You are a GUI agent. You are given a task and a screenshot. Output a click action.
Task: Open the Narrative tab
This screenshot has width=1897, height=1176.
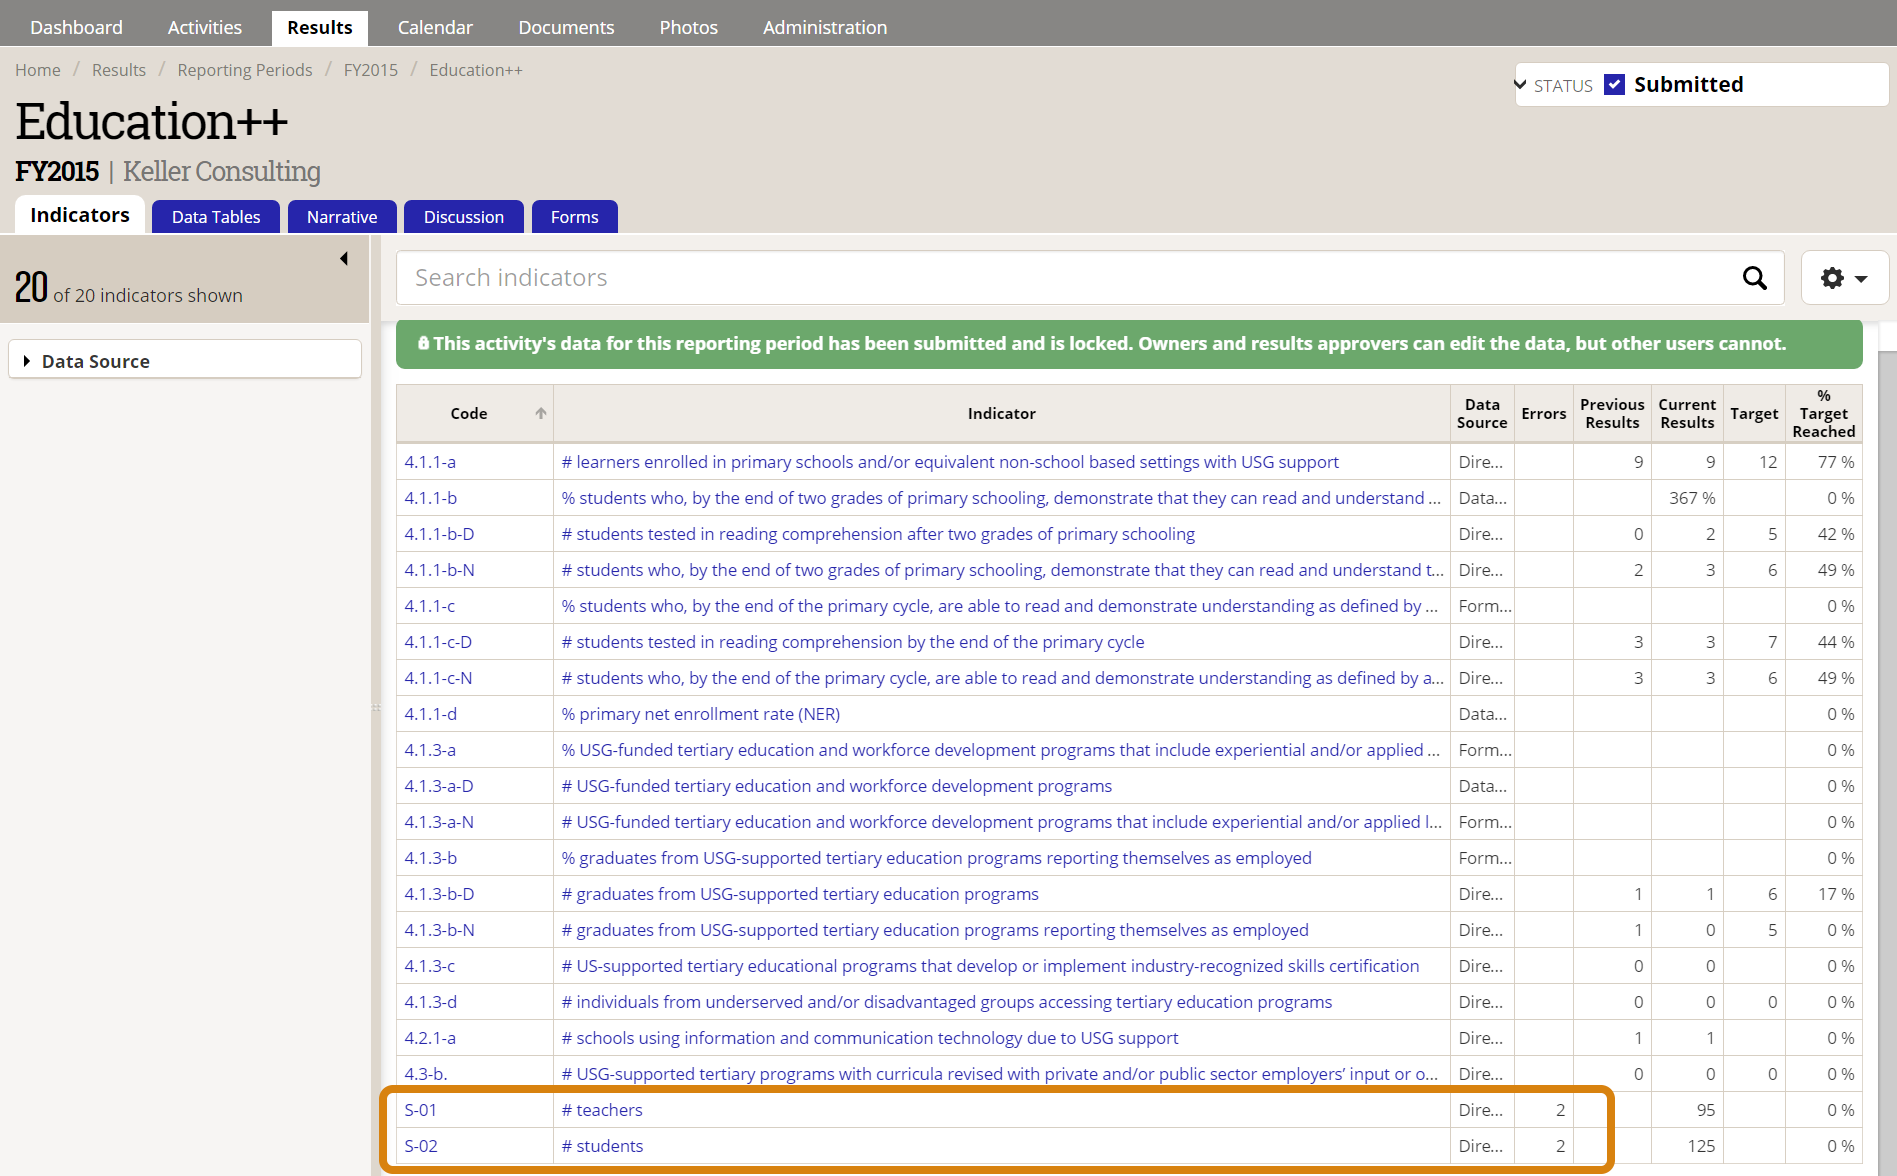pos(342,217)
